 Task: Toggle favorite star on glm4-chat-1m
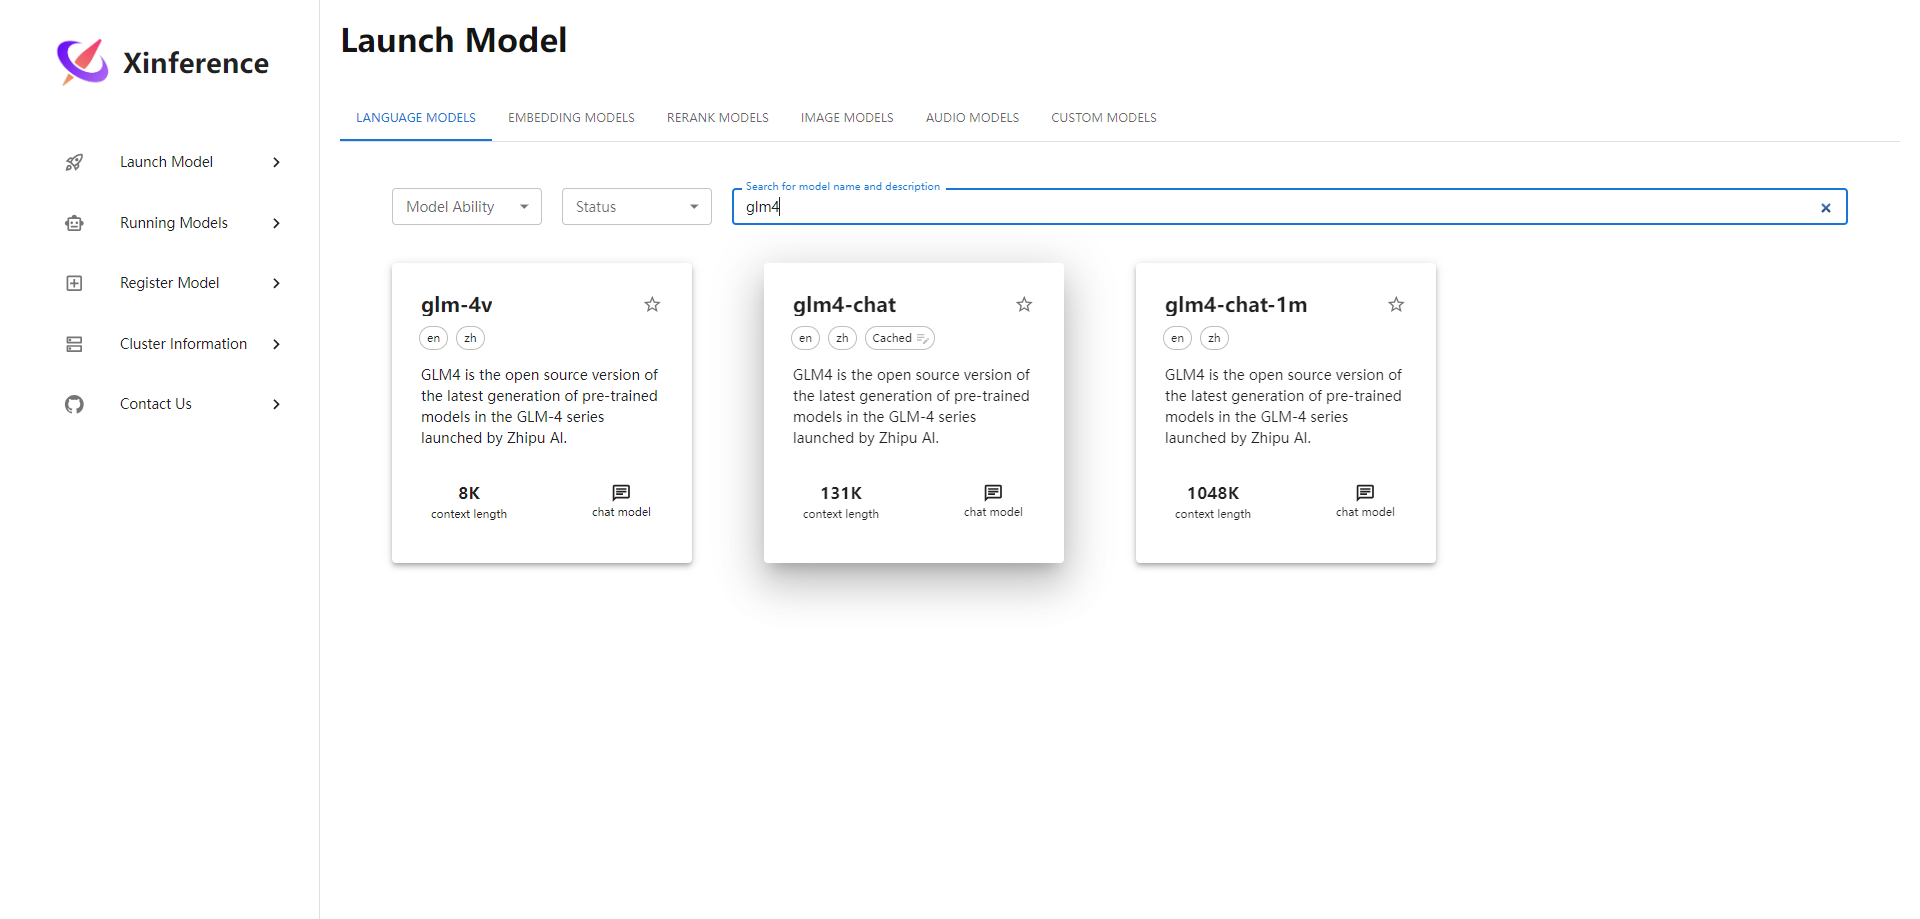(x=1396, y=304)
